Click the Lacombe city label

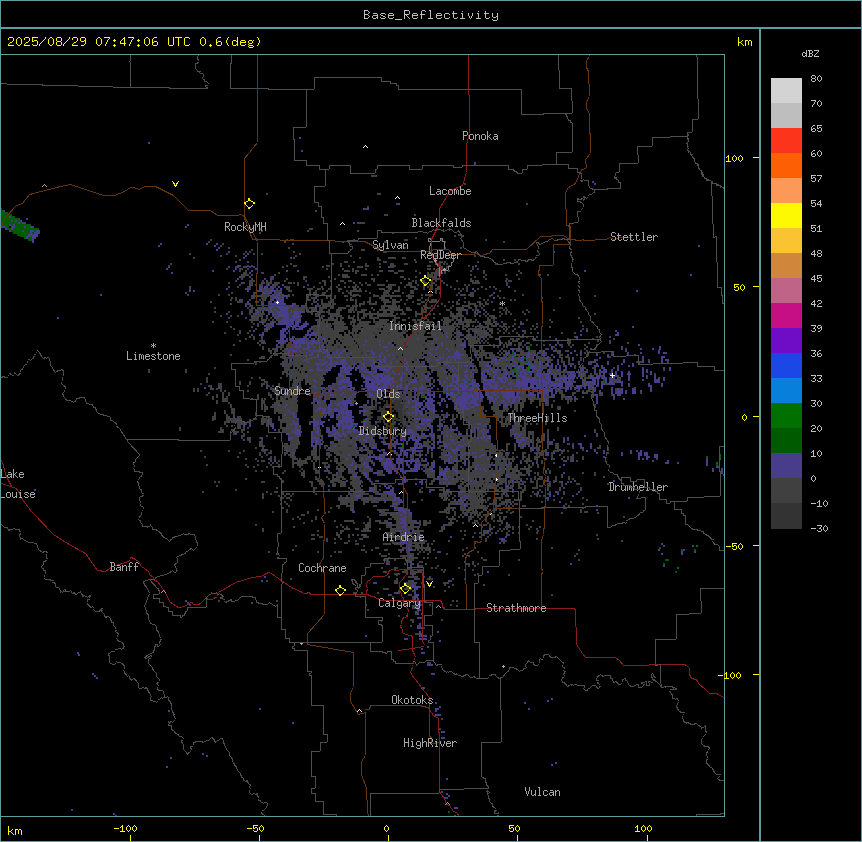pos(450,191)
